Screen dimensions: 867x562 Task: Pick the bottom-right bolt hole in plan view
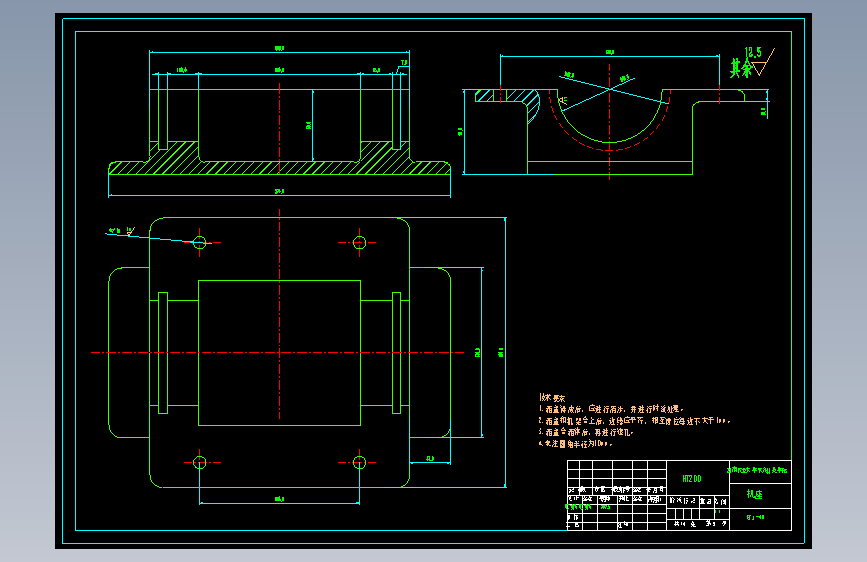pyautogui.click(x=359, y=462)
